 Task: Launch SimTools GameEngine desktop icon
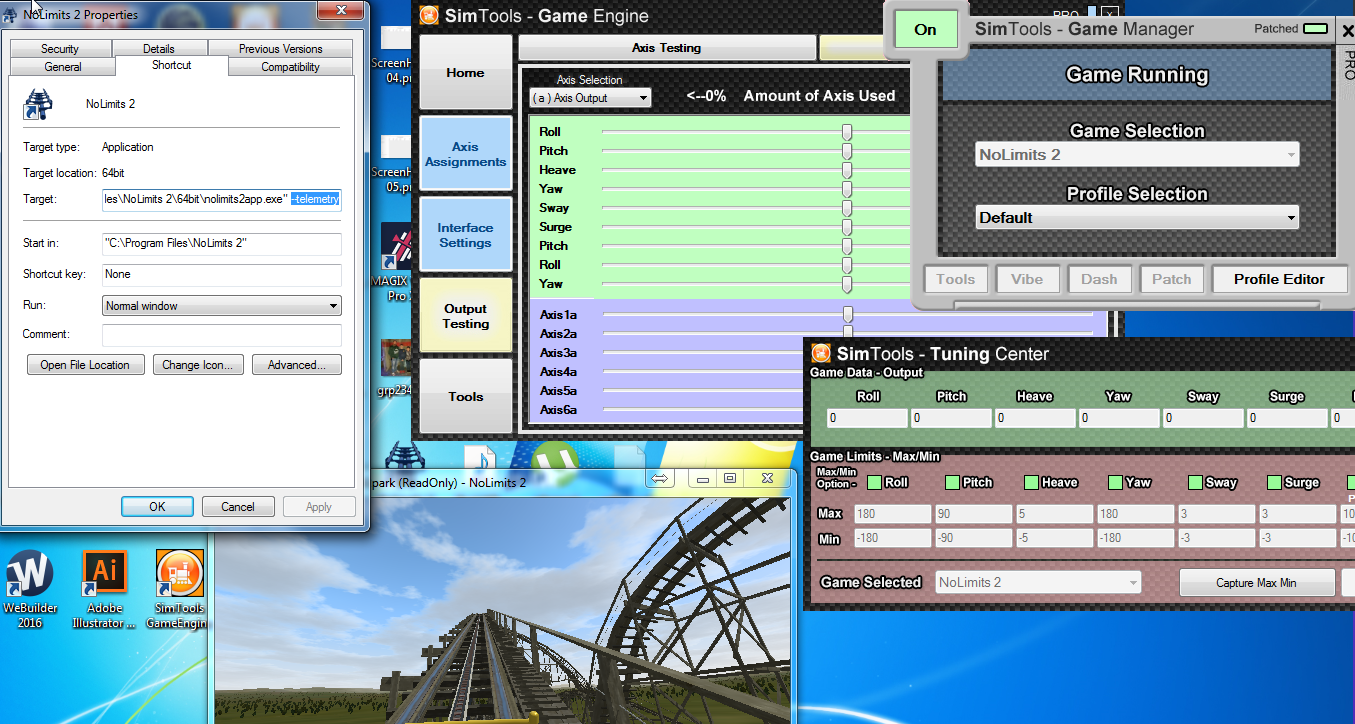coord(180,589)
